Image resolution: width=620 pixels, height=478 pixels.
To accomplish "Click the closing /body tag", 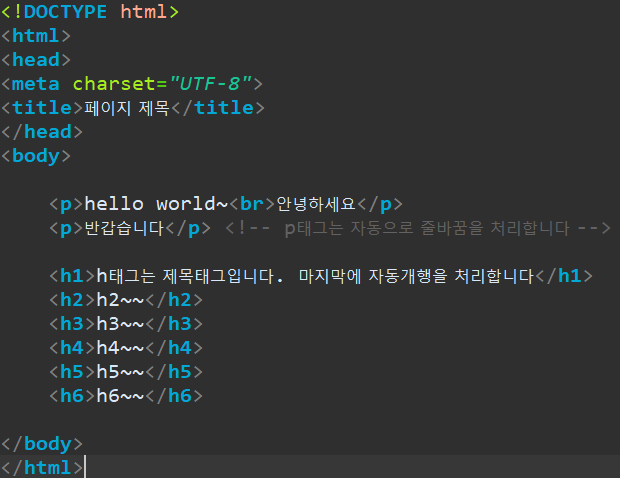I will point(42,444).
